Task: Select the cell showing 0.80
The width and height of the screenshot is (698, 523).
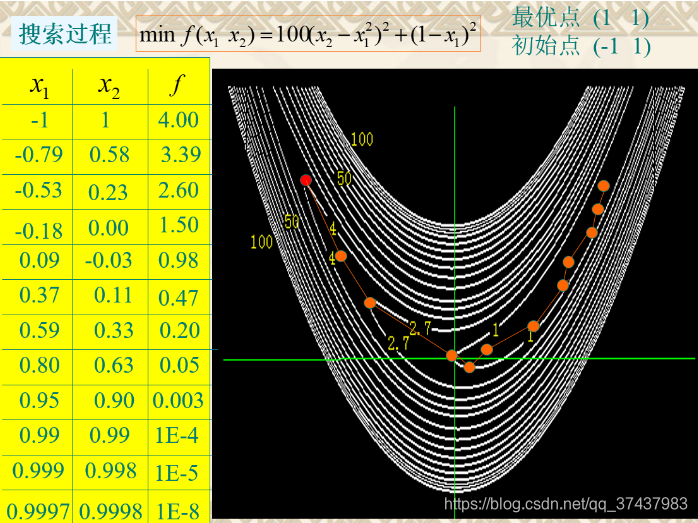Action: pyautogui.click(x=40, y=365)
